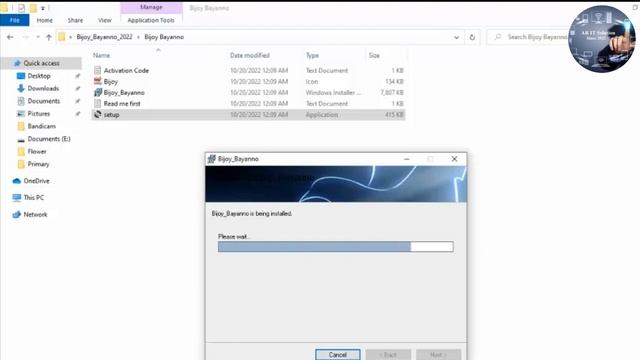This screenshot has height=360, width=640.
Task: Open OneDrive in navigation pane
Action: click(36, 181)
